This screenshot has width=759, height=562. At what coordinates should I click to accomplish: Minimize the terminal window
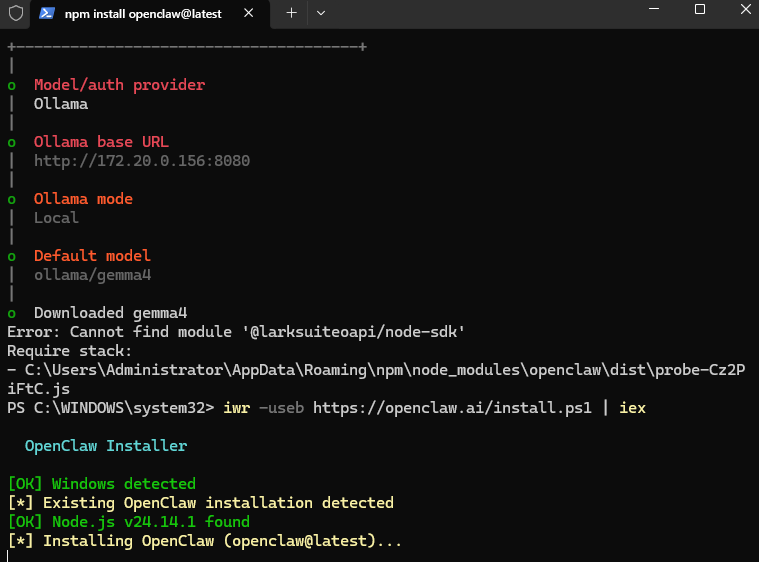(x=654, y=9)
